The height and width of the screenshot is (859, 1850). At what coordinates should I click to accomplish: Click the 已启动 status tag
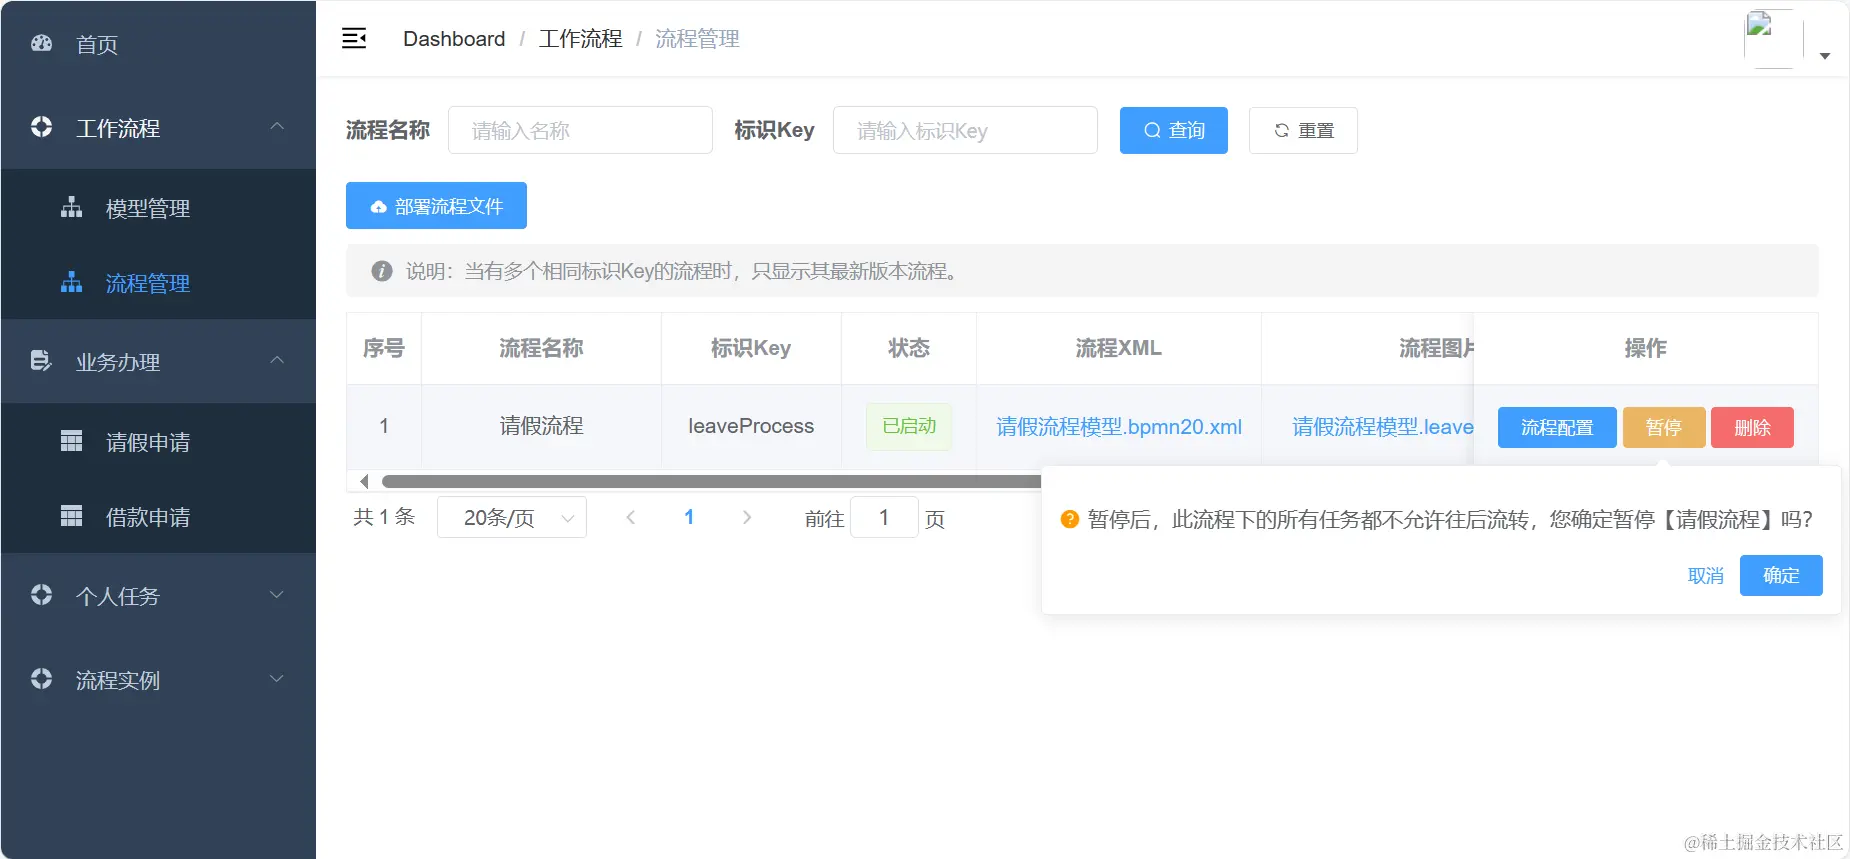[x=909, y=426]
